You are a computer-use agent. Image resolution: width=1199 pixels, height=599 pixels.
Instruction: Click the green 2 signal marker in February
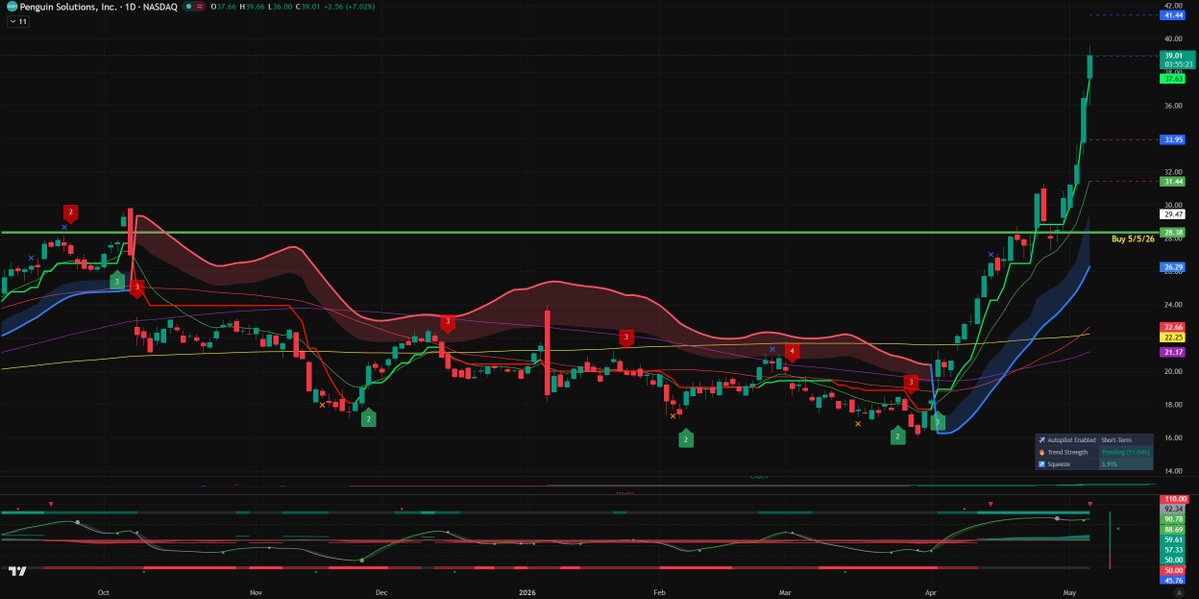pos(686,438)
